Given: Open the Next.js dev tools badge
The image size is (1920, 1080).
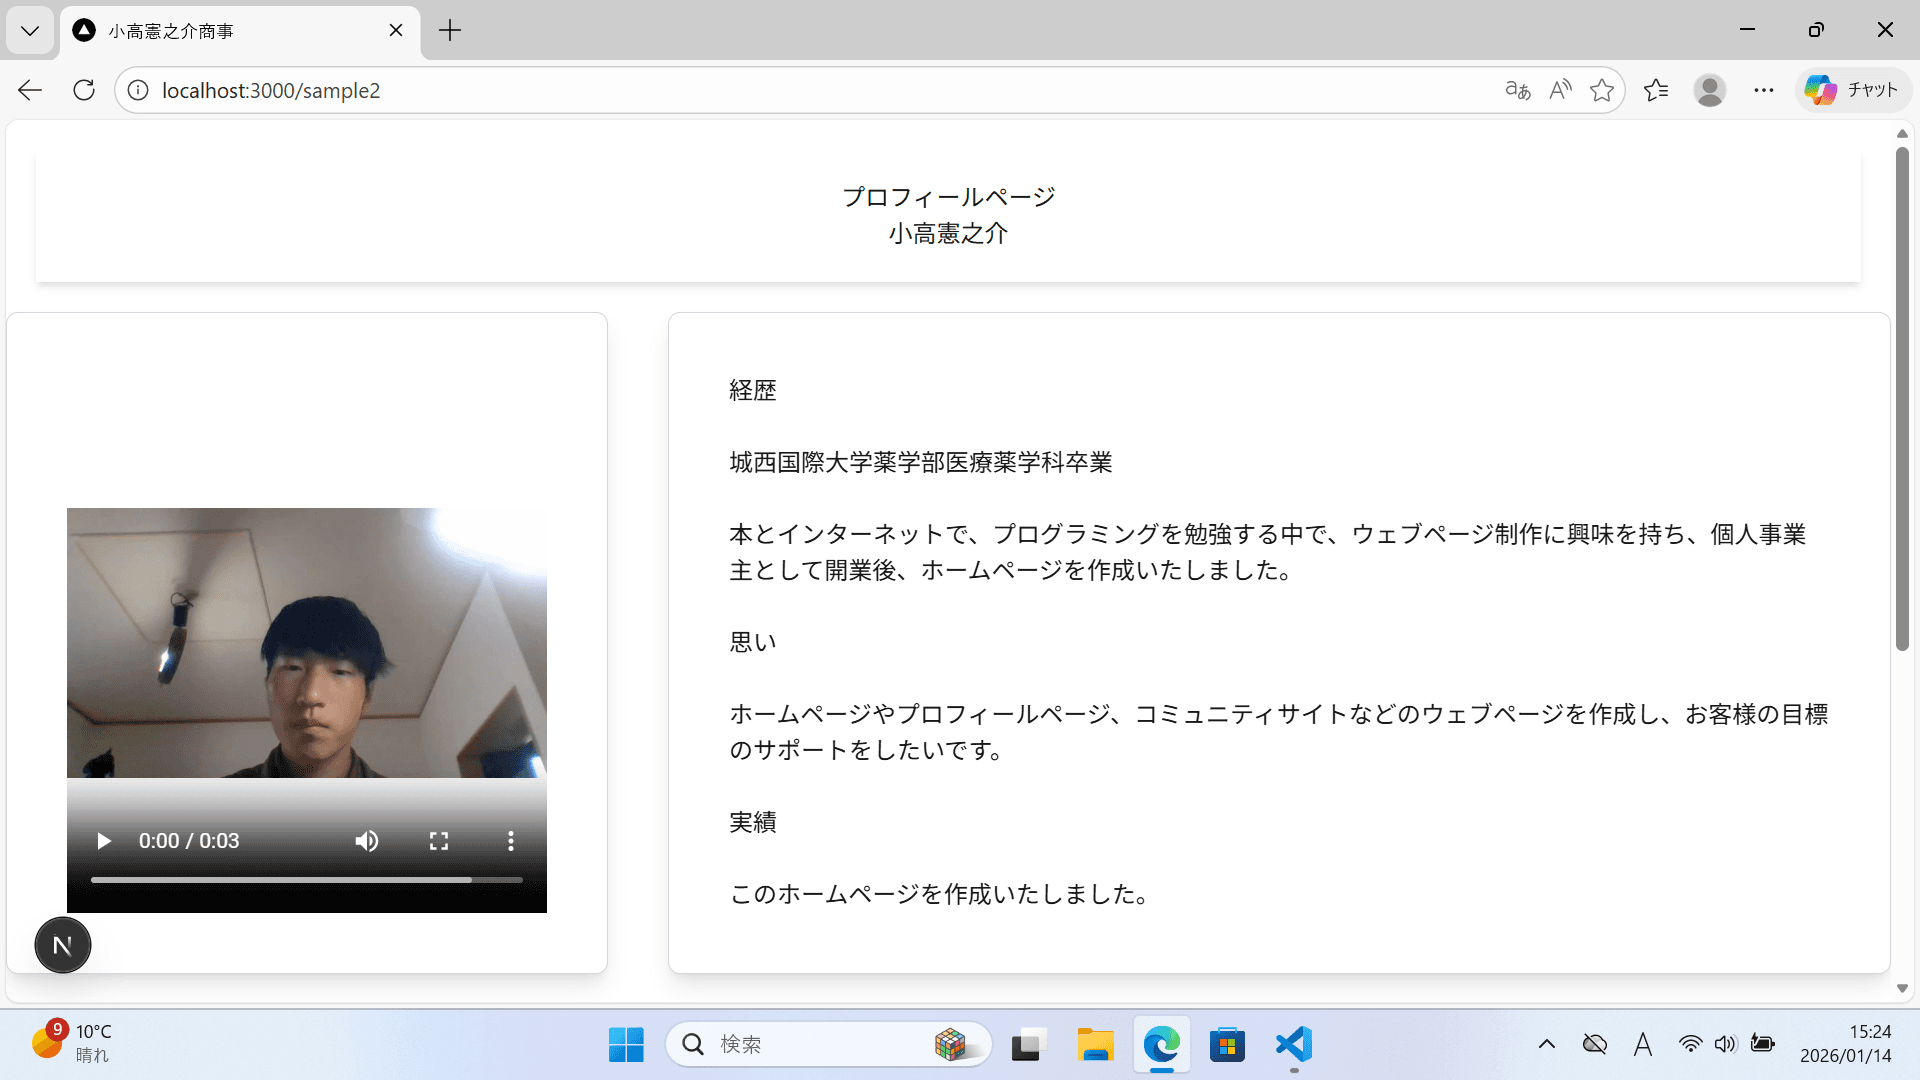Looking at the screenshot, I should (63, 945).
